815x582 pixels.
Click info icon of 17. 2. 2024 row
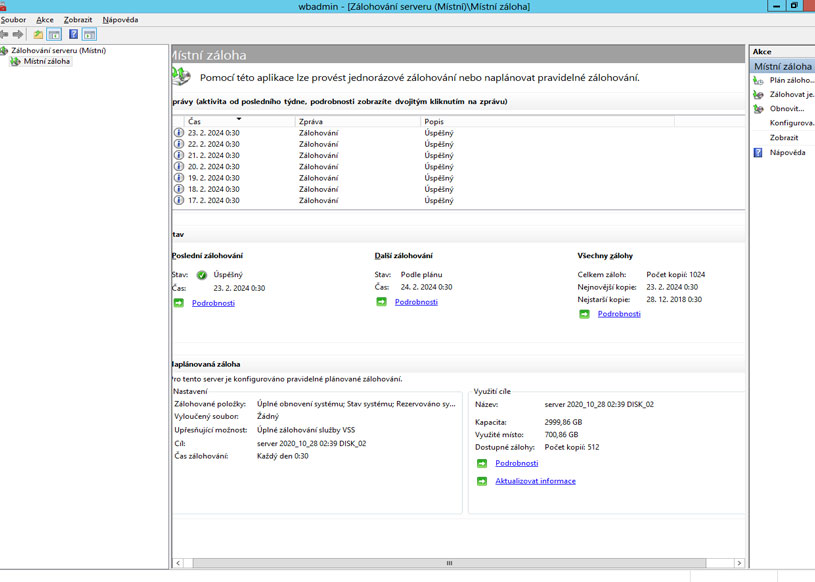pyautogui.click(x=179, y=200)
